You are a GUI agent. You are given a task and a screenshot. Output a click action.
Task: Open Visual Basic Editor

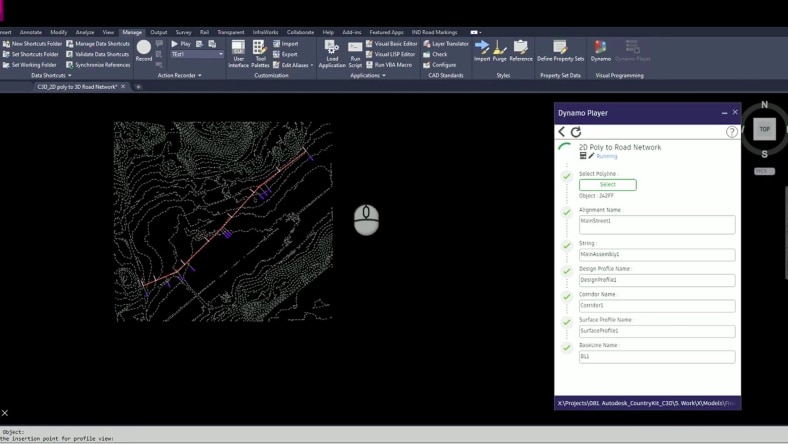[391, 44]
